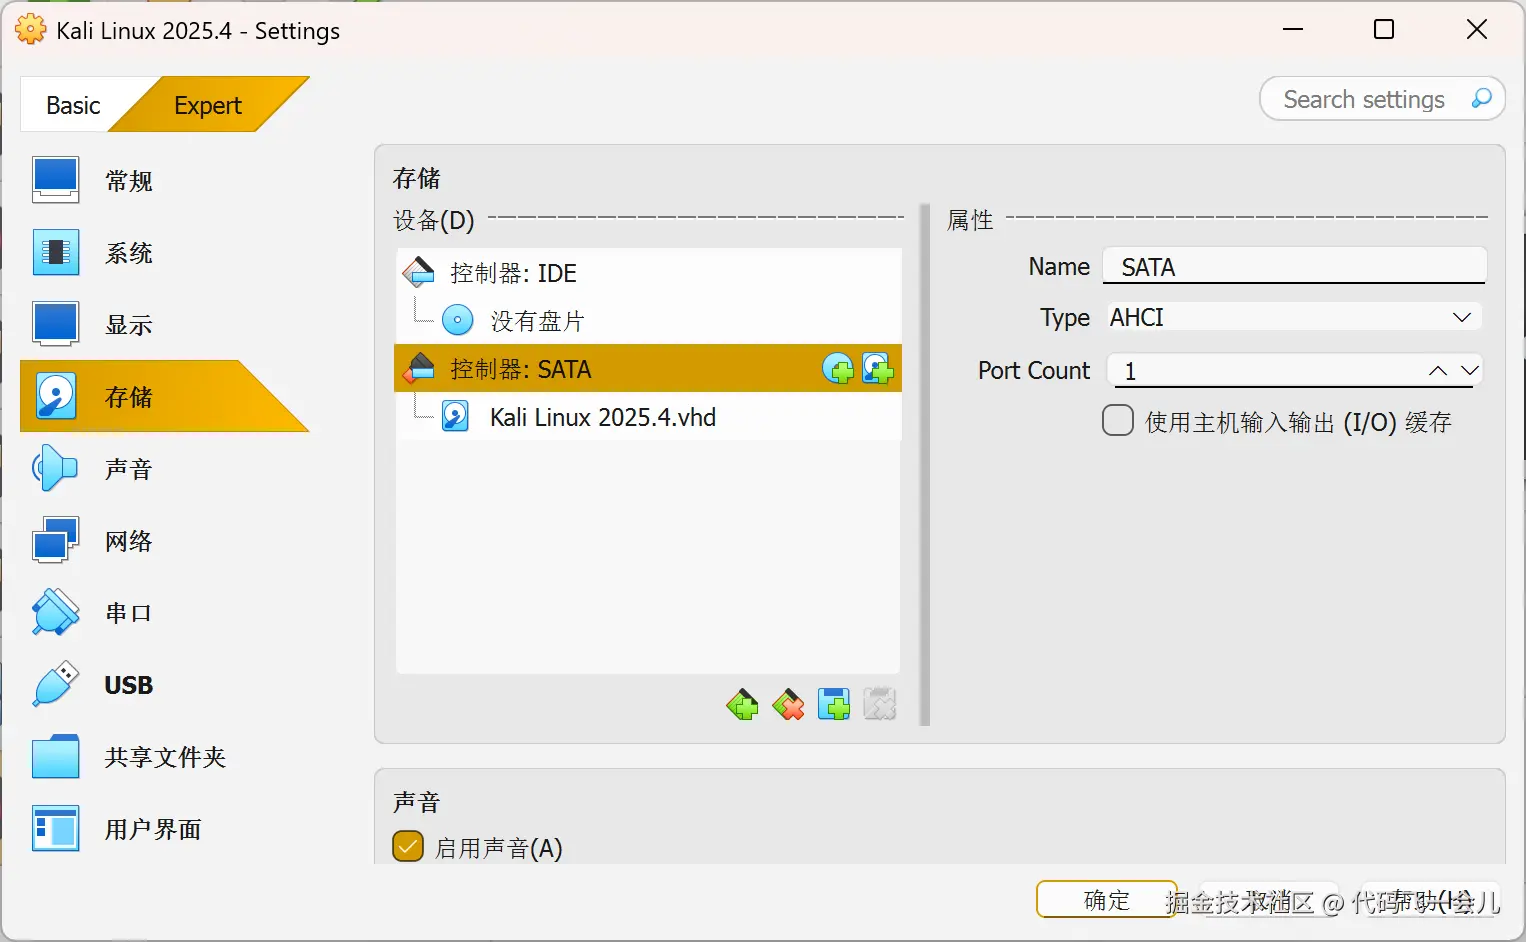1526x942 pixels.
Task: Add optical drive to SATA controller
Action: 838,369
